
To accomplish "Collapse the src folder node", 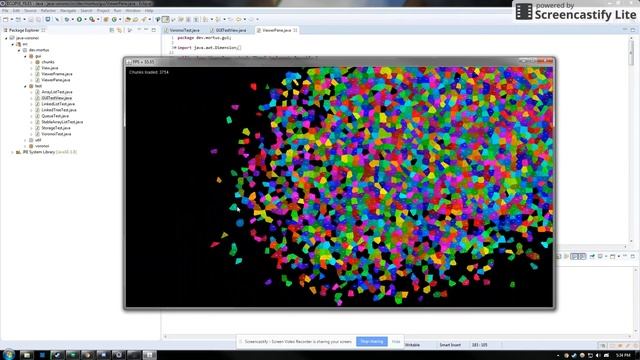I will coord(13,44).
